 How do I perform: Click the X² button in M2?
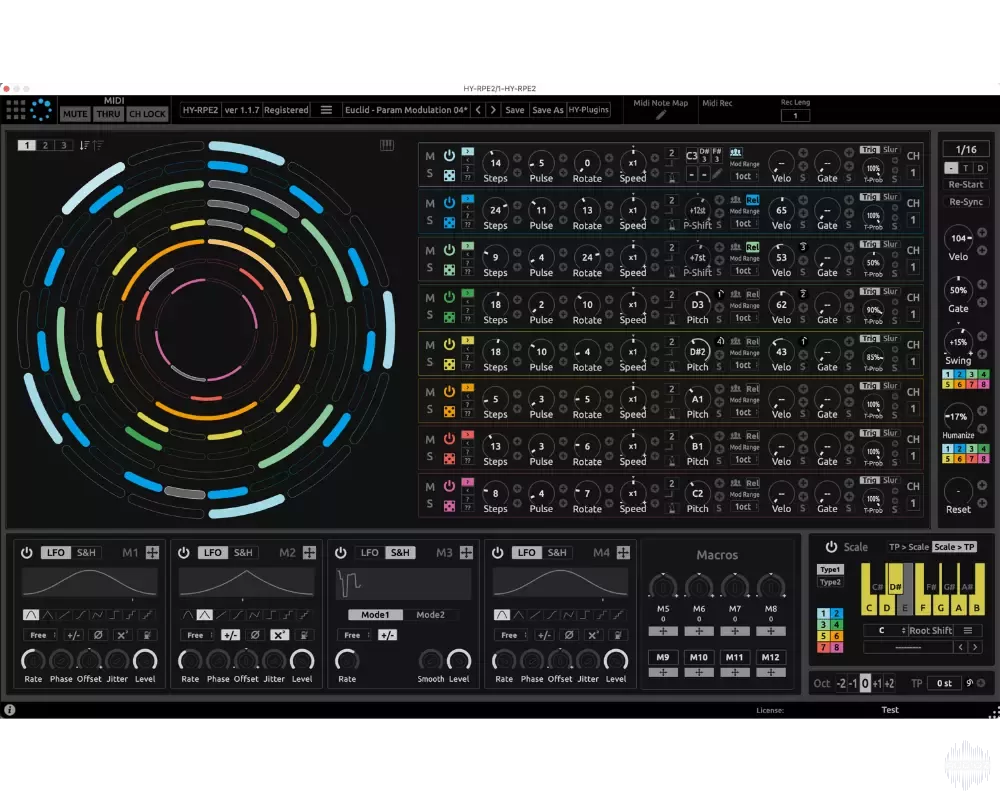tap(279, 635)
